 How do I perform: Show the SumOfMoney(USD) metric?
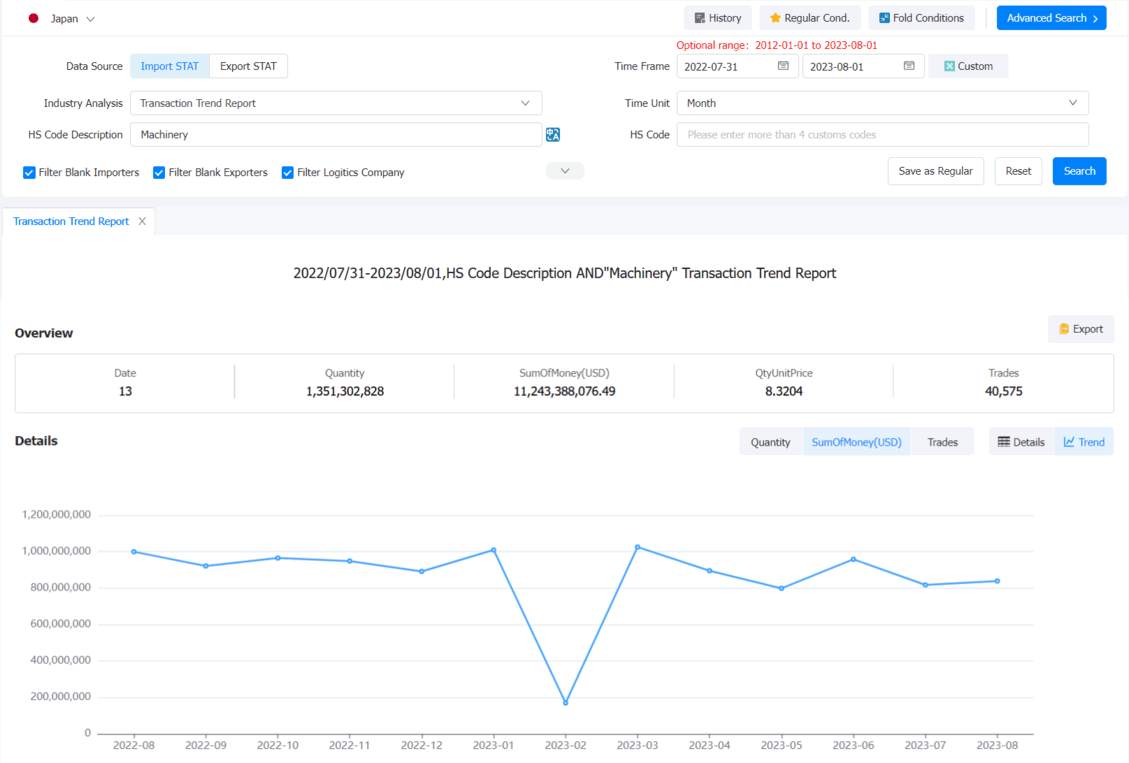[856, 442]
